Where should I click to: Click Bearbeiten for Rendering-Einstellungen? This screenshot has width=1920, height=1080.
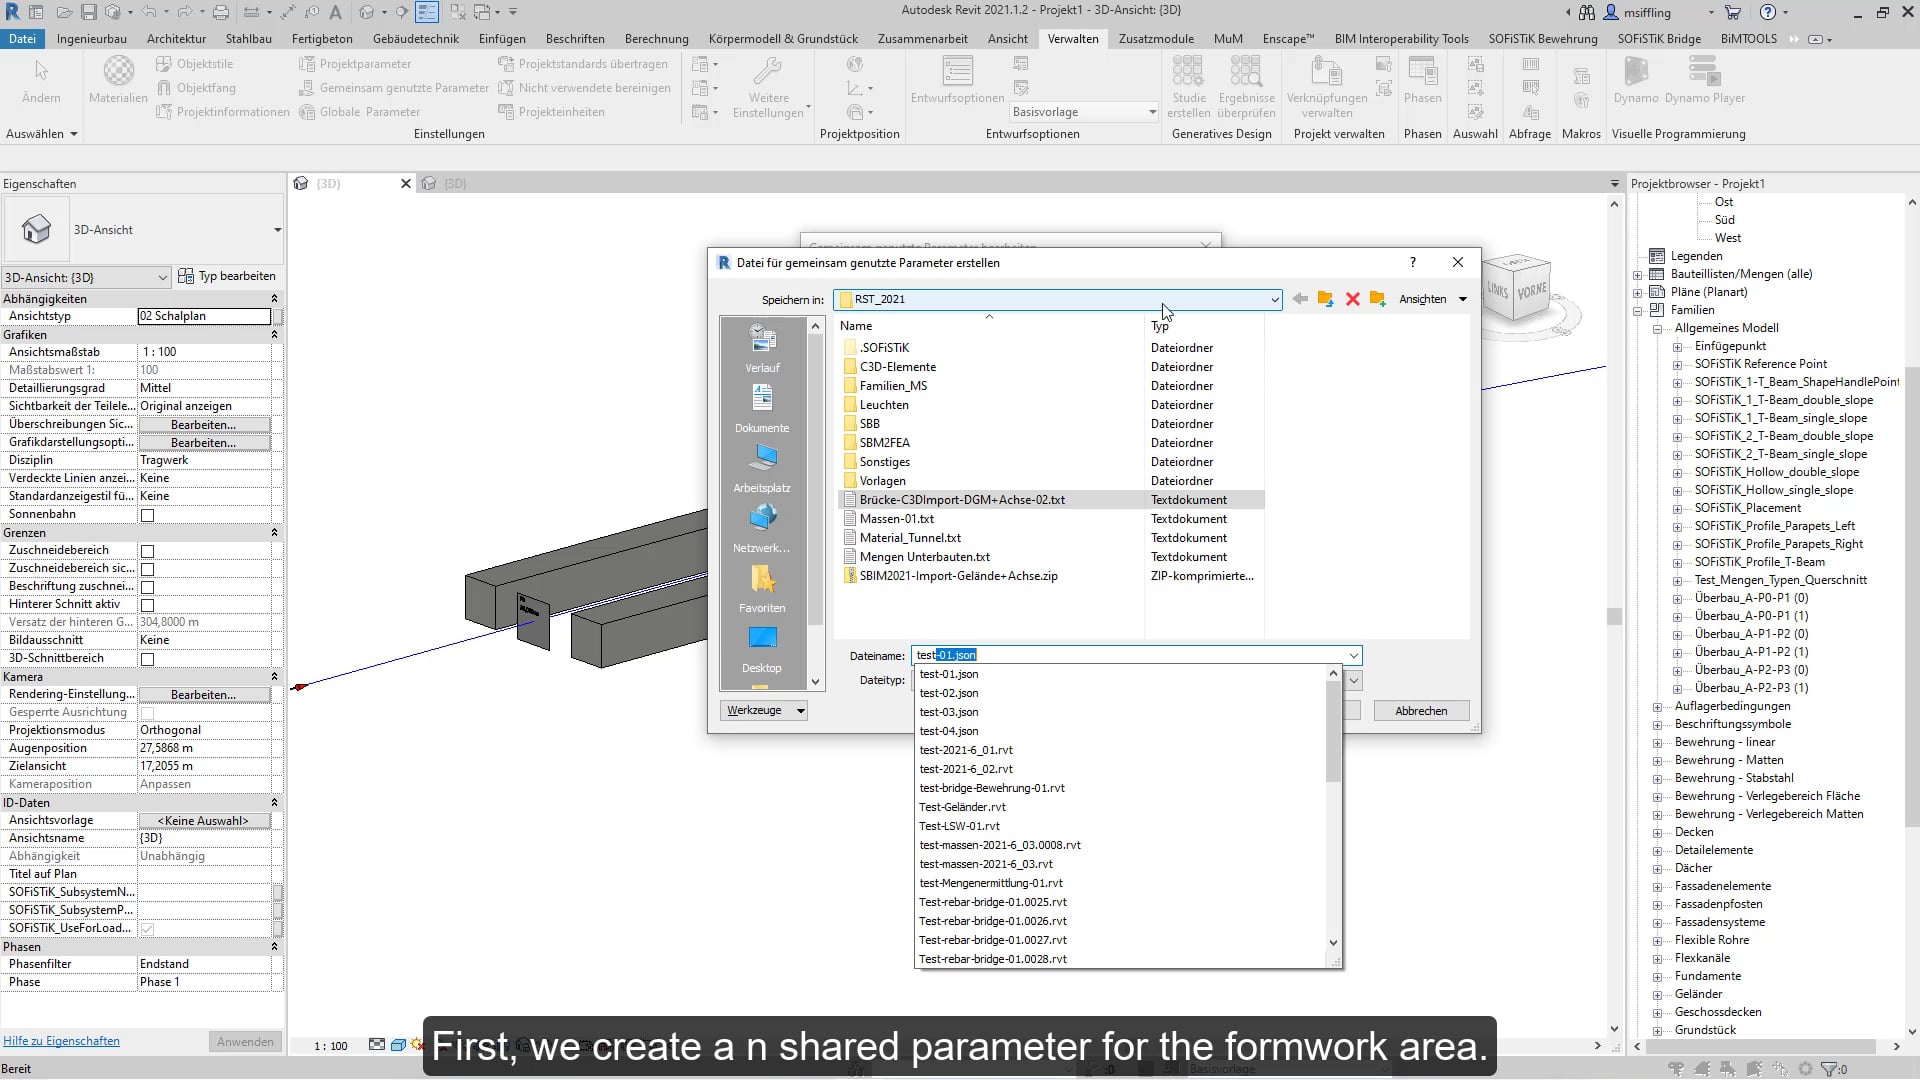click(204, 695)
